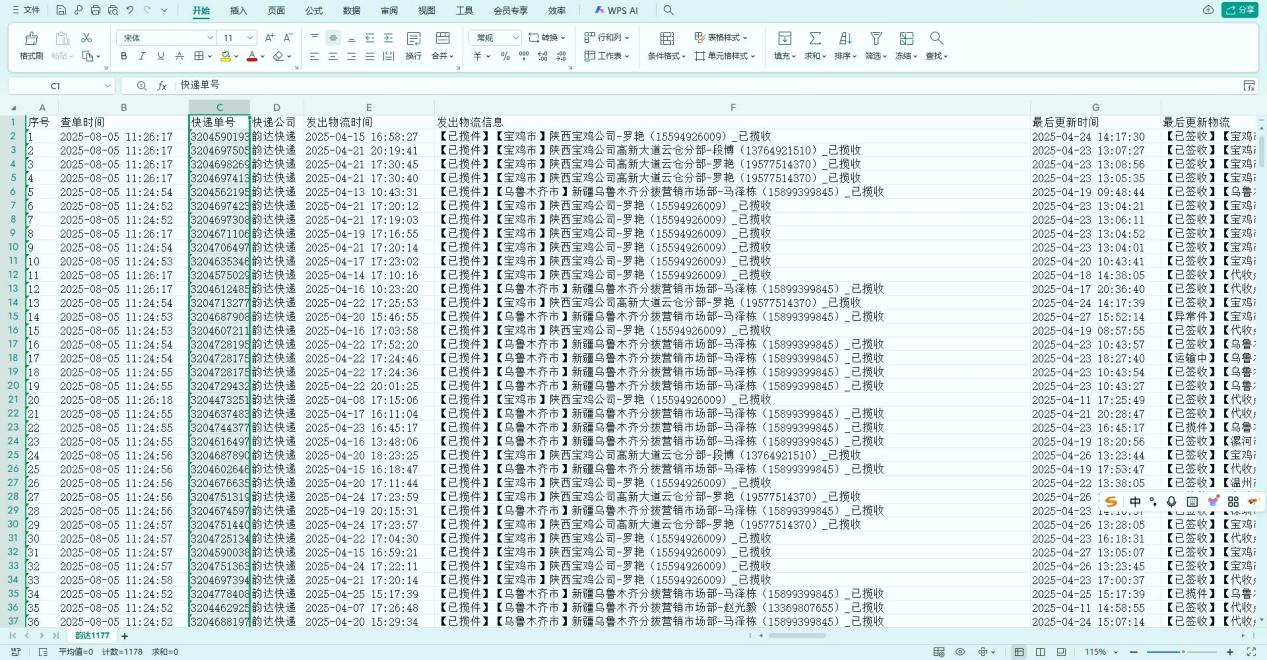Click the Find (查找) button
The width and height of the screenshot is (1267, 660).
coord(936,46)
